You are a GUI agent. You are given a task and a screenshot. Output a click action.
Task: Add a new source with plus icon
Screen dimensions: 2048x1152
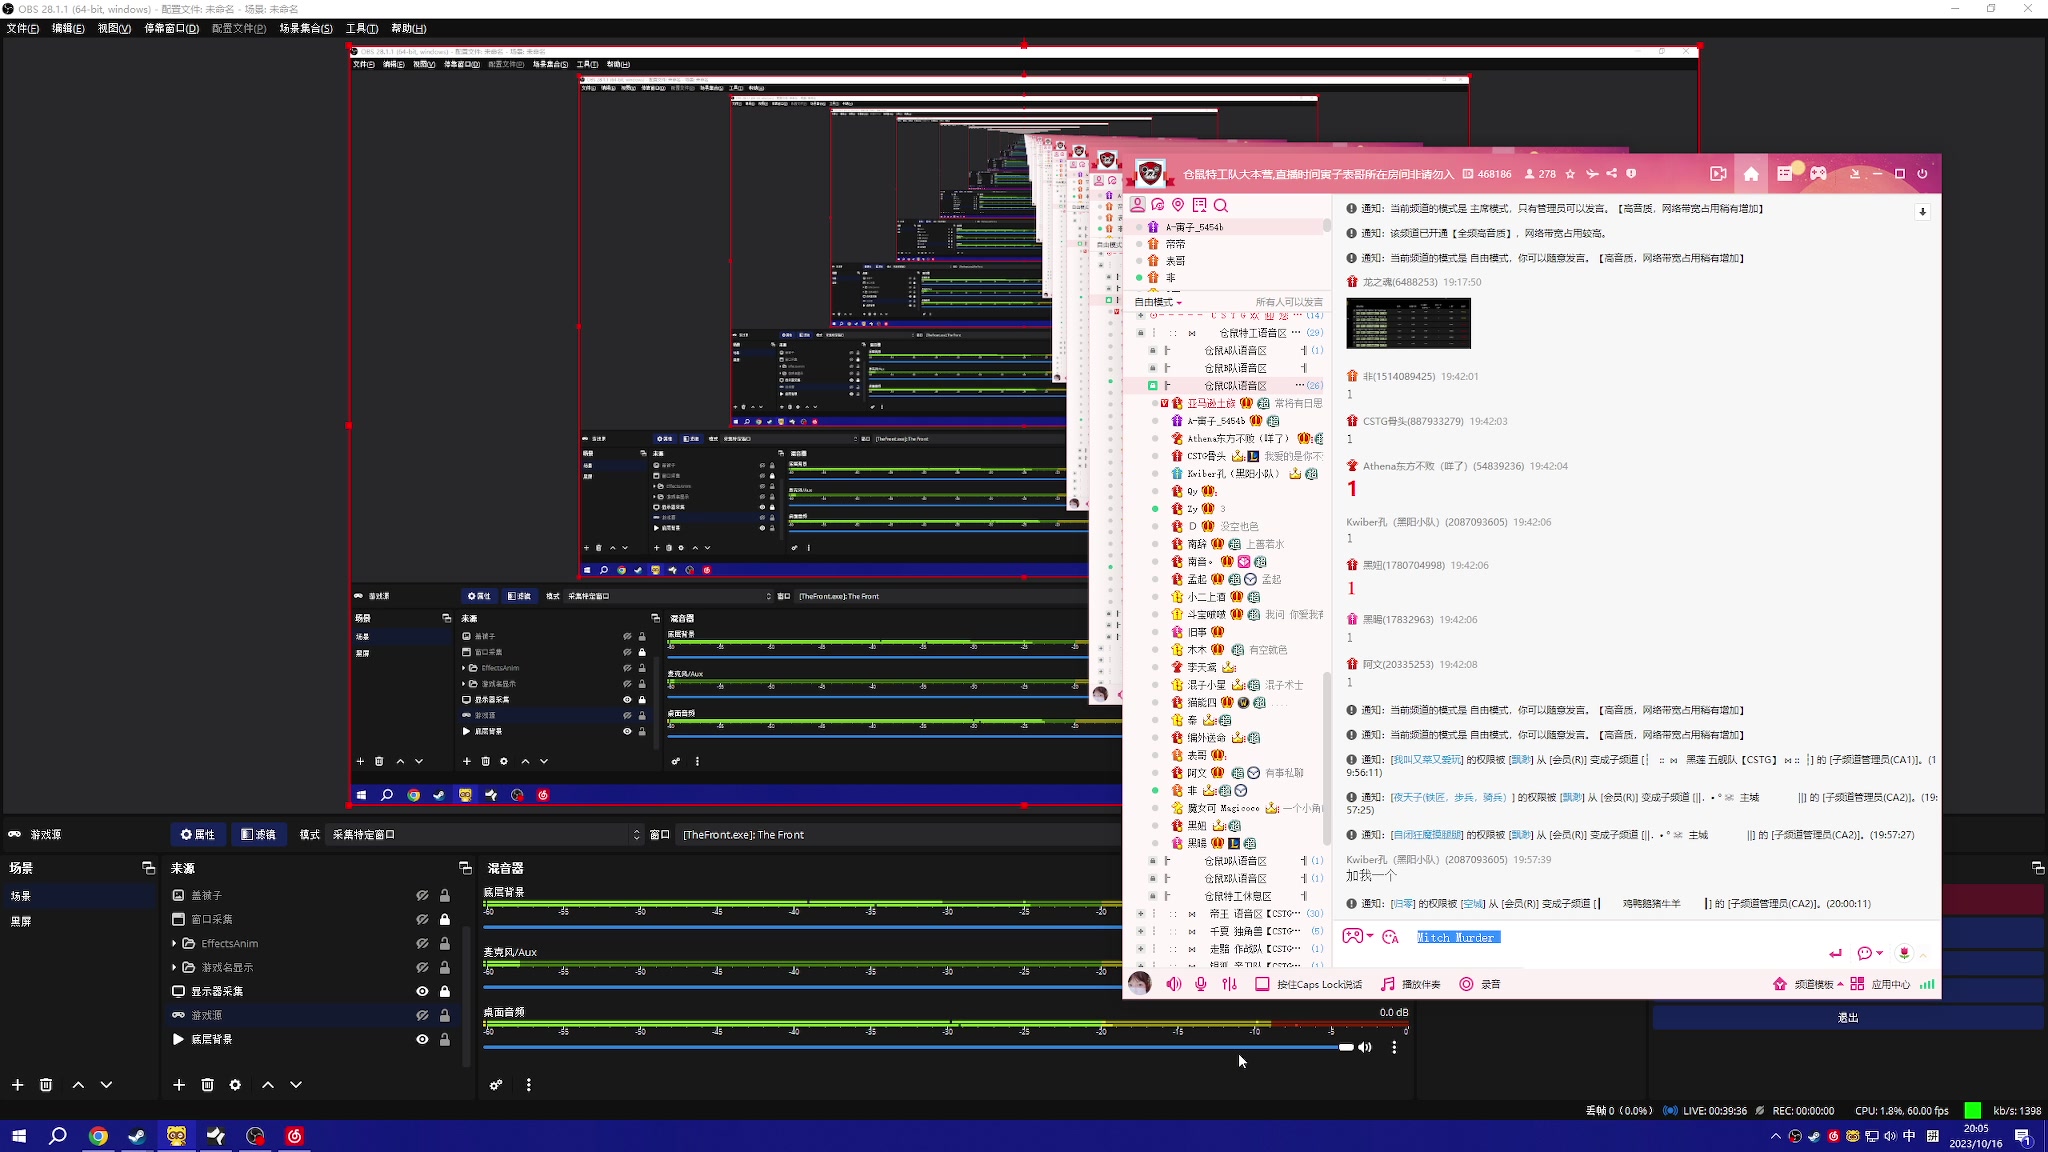[179, 1085]
